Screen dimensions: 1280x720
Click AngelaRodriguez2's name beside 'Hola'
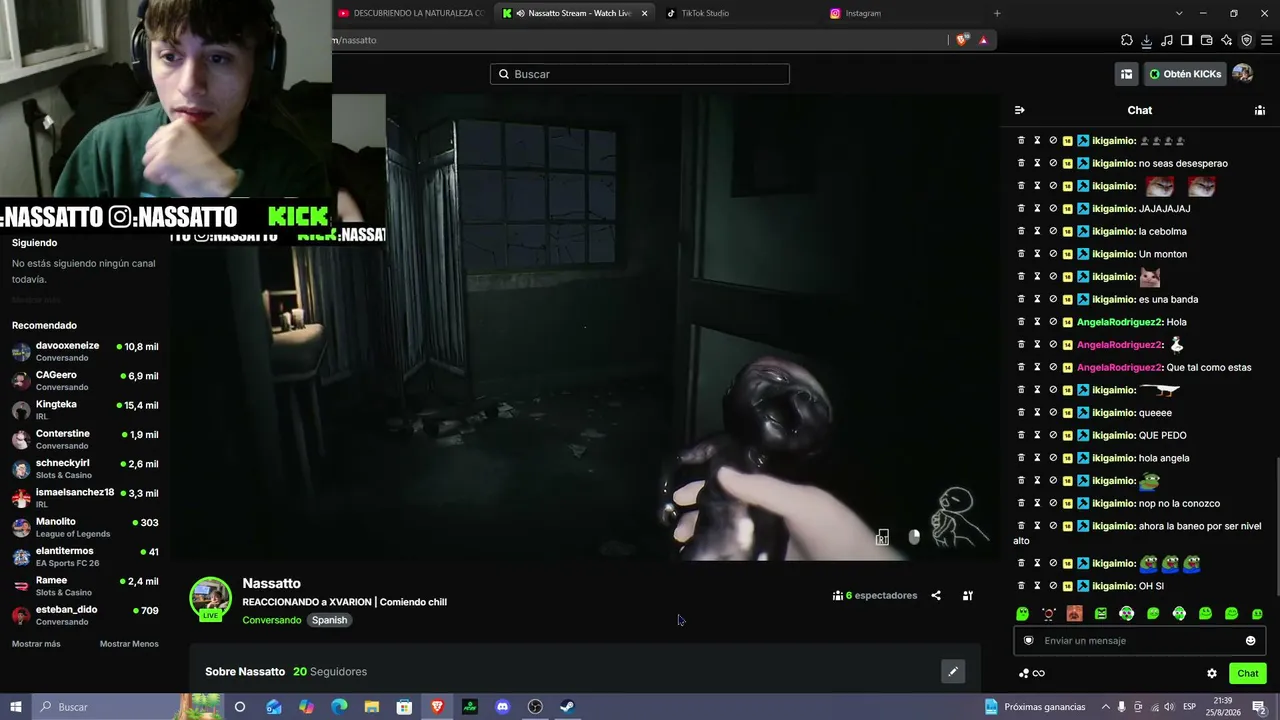1120,322
